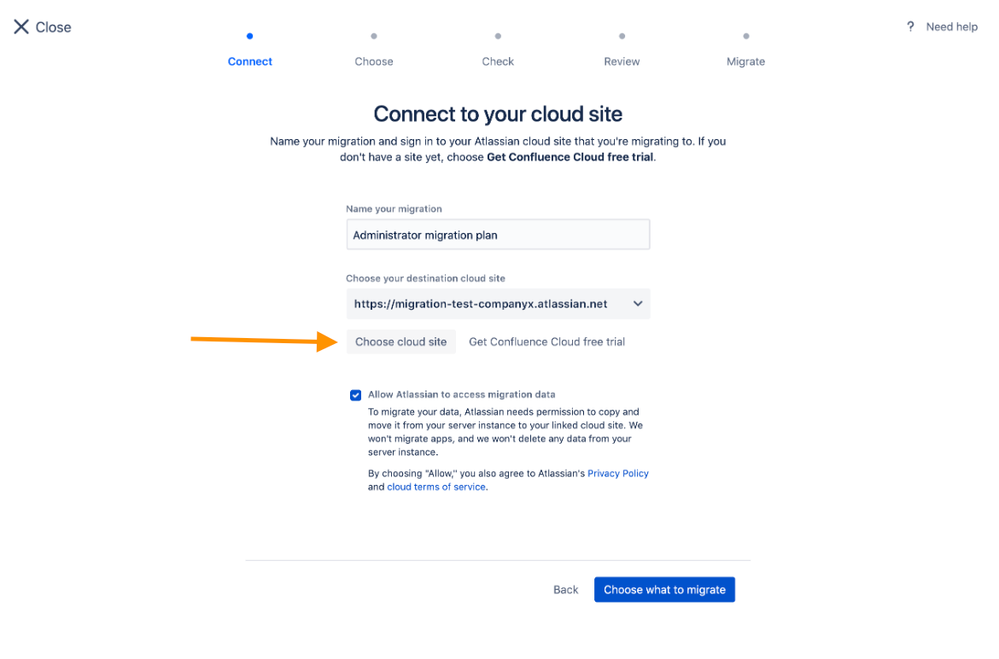Click the dropdown chevron arrow for cloud site

[x=638, y=304]
